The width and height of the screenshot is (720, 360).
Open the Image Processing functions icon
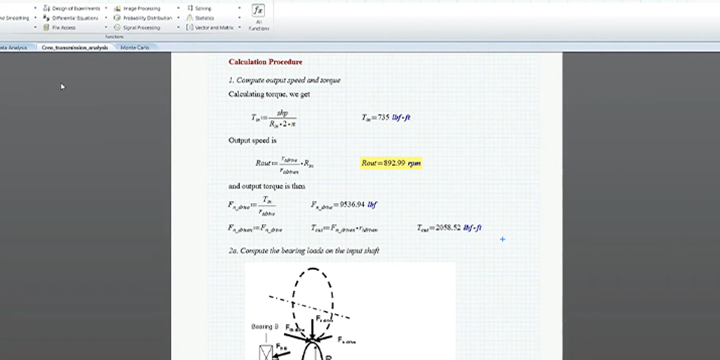coord(117,8)
